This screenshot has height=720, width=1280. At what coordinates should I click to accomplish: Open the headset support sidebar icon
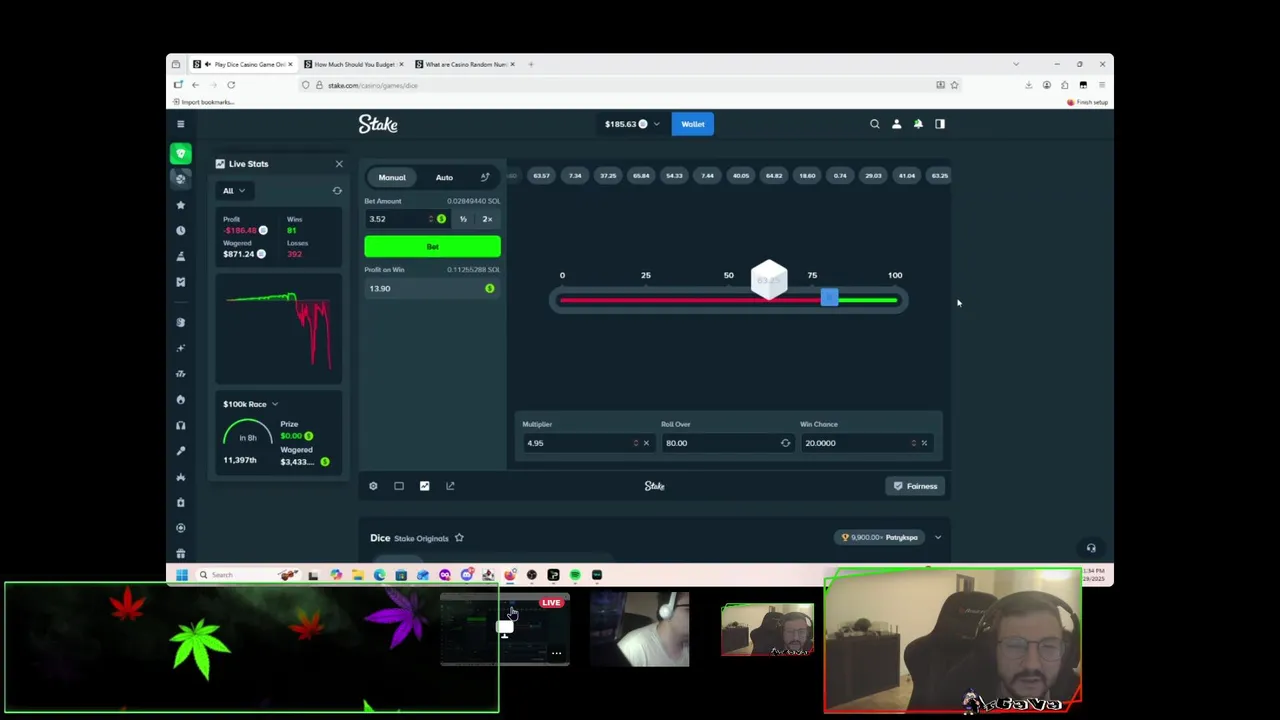(181, 425)
